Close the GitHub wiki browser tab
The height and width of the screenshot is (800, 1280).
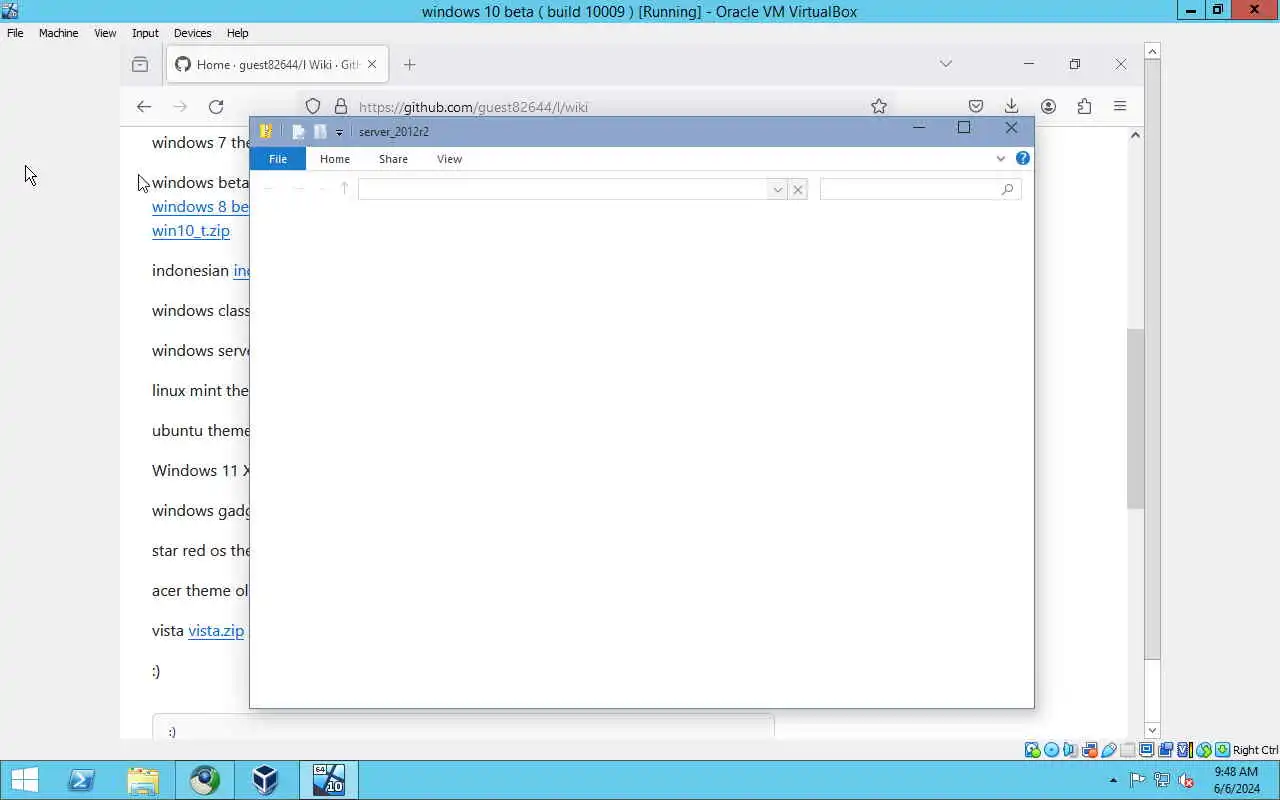pos(372,64)
